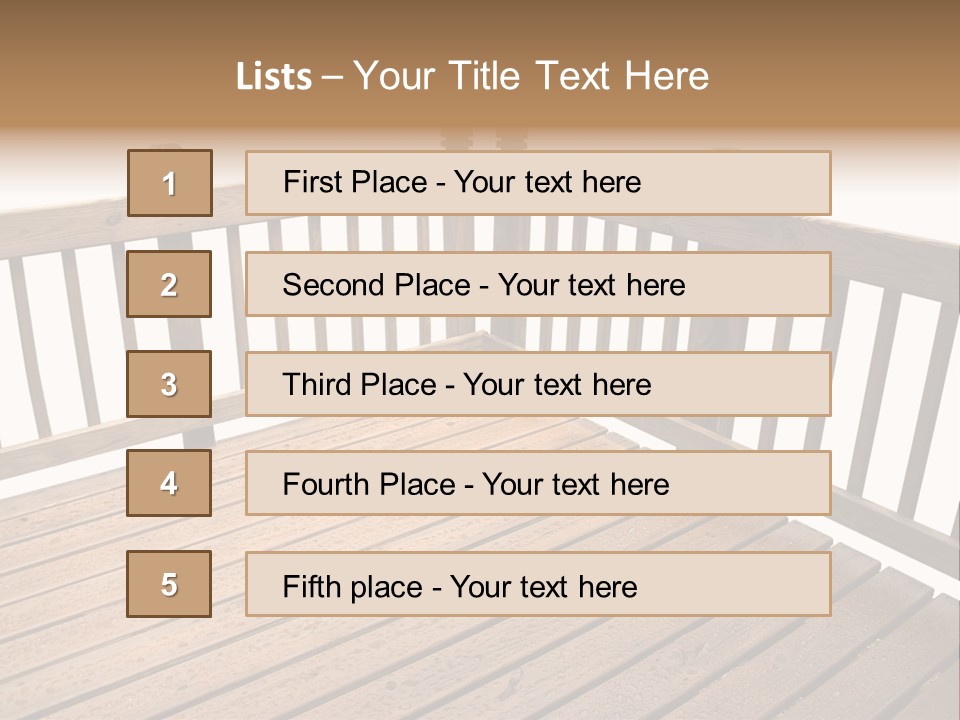This screenshot has height=720, width=960.
Task: Click the "First Place - Your text here" bar
Action: pyautogui.click(x=538, y=183)
